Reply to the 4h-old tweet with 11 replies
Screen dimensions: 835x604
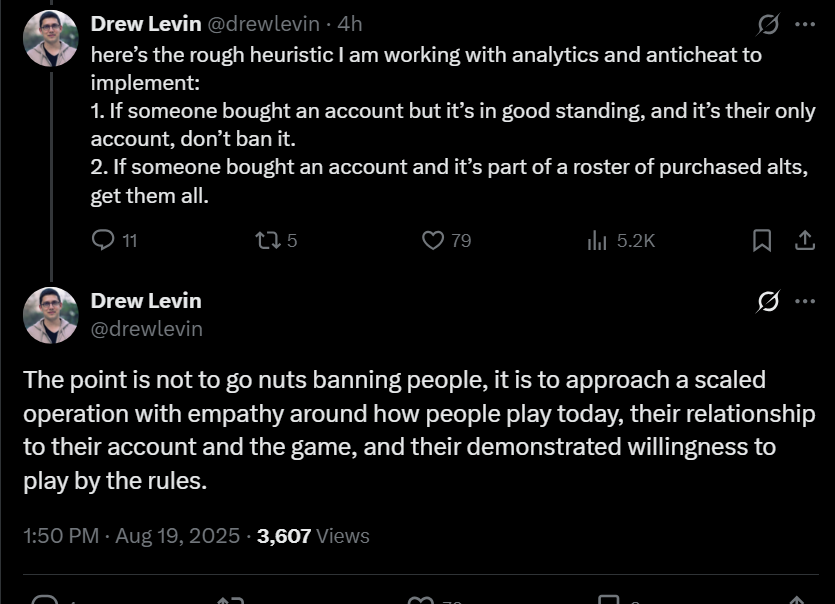click(103, 240)
